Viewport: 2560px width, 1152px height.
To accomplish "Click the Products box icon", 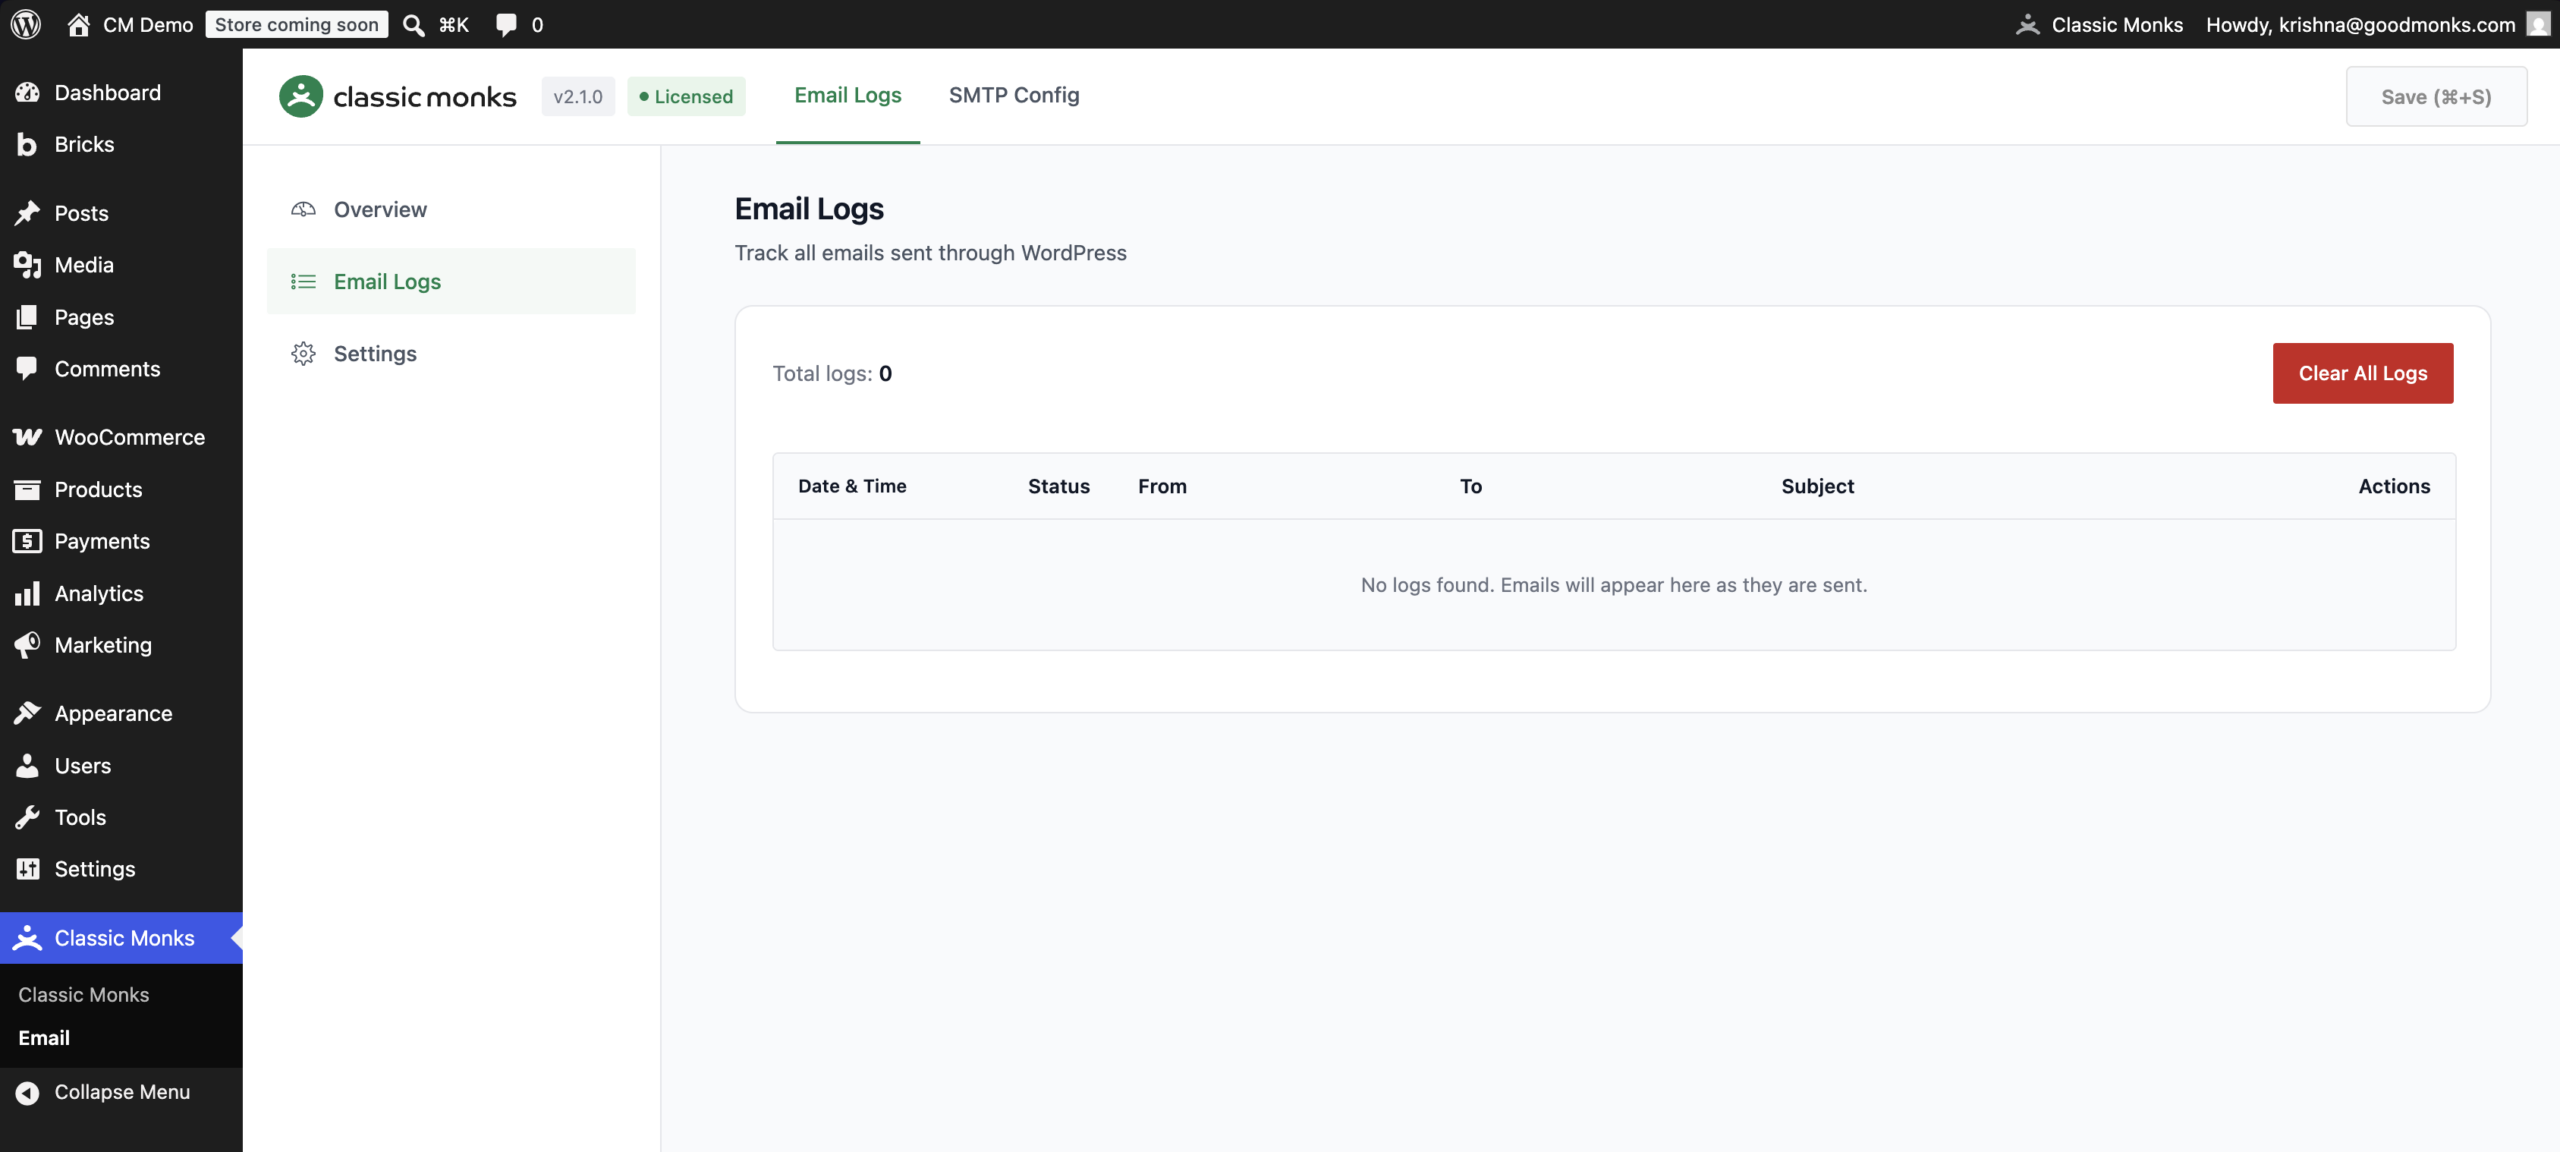I will pos(27,489).
